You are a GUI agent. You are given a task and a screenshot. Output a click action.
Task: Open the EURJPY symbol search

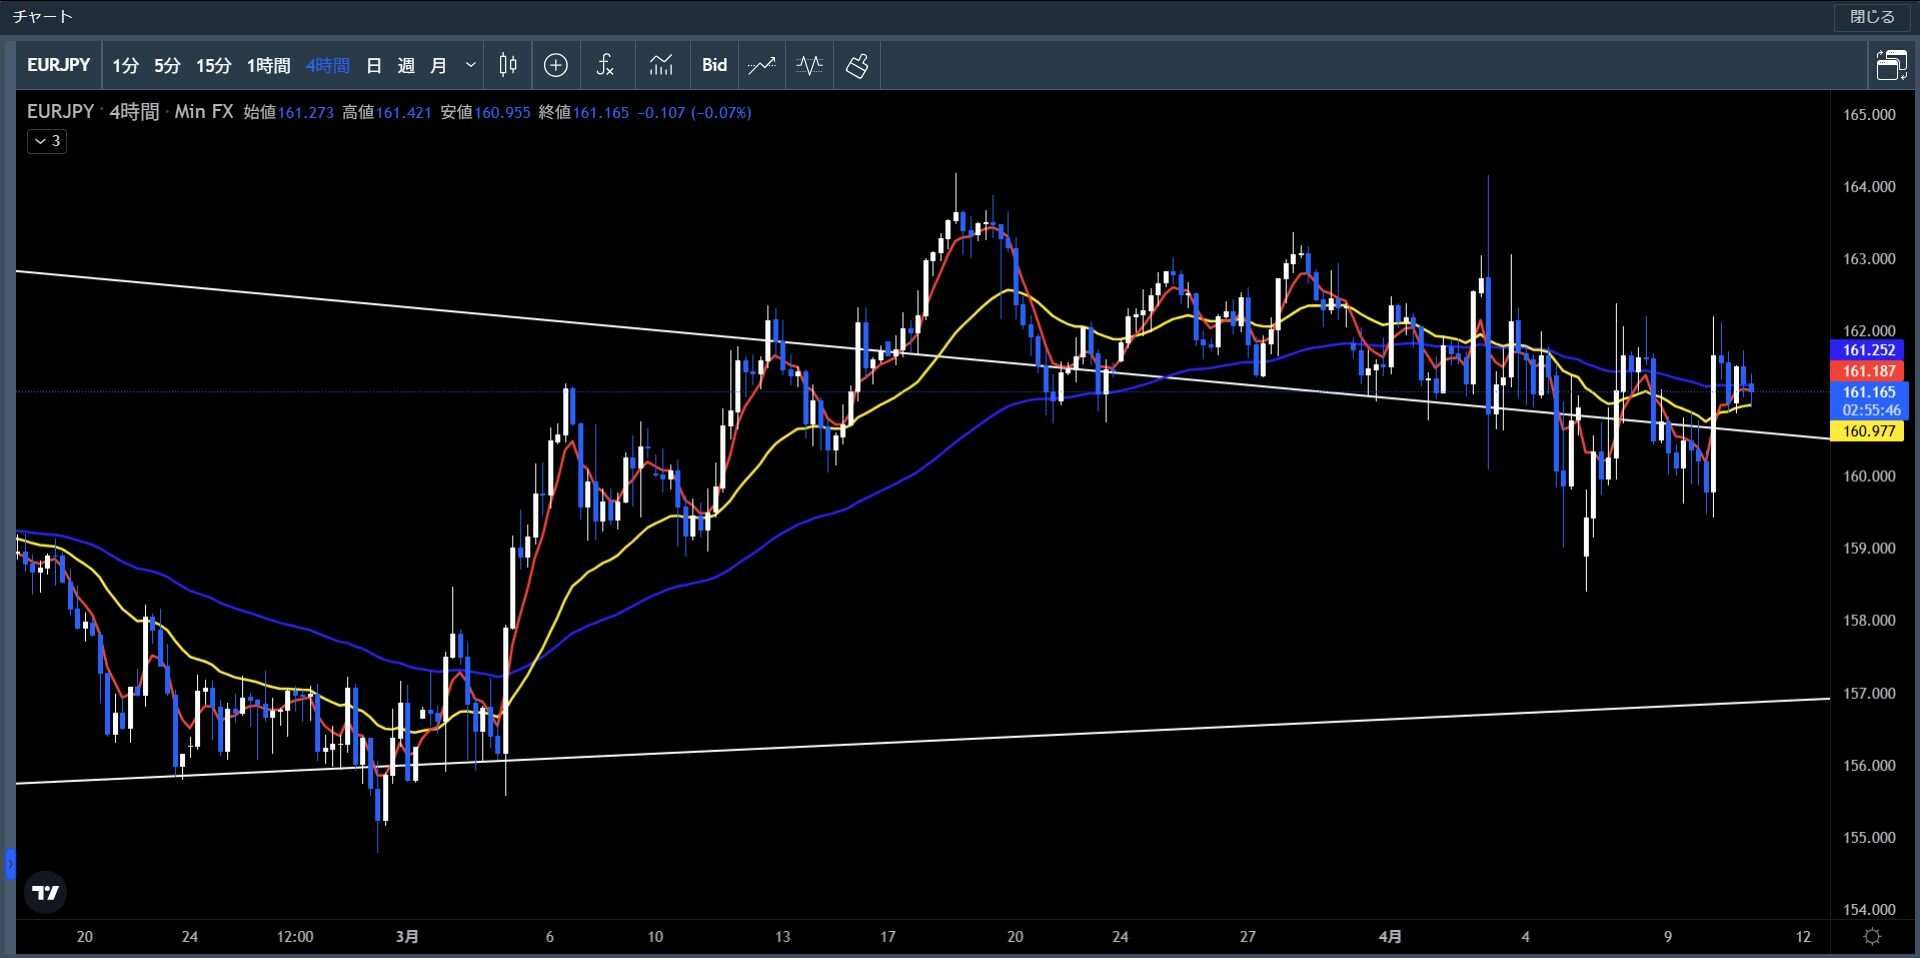point(58,65)
